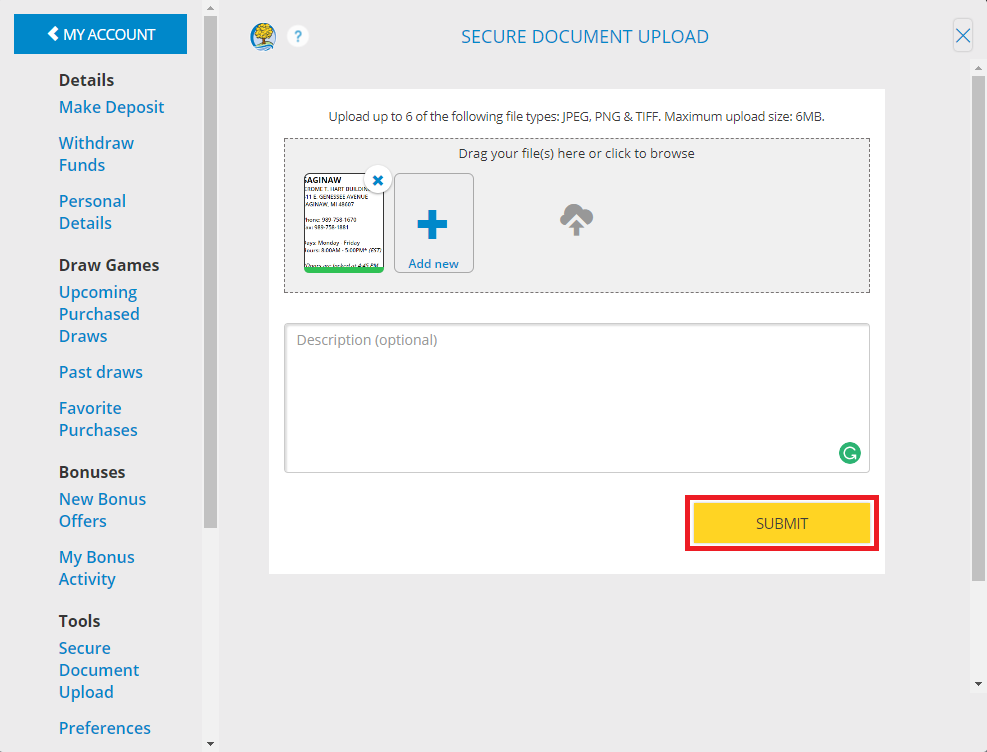Click the back arrow on My Account

coord(54,33)
